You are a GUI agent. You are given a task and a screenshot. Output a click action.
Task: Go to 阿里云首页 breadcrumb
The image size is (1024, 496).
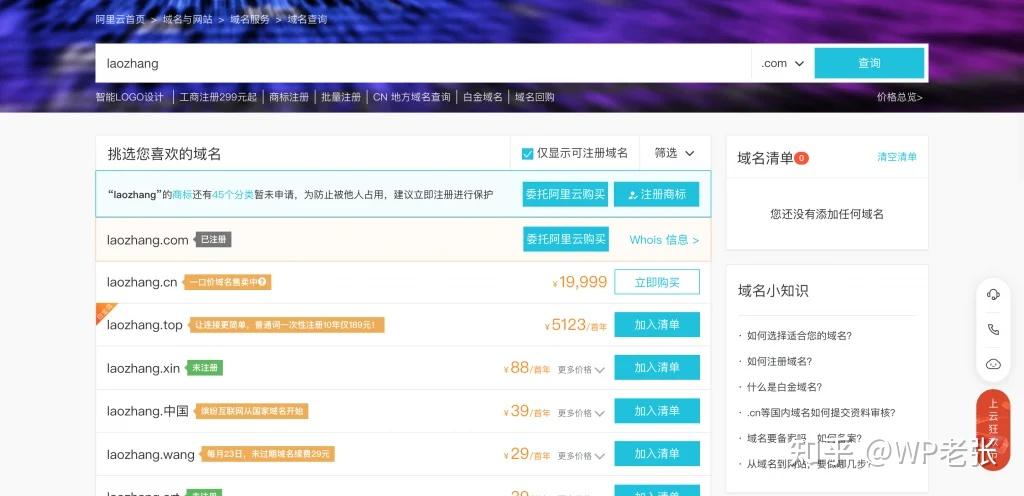tap(120, 19)
